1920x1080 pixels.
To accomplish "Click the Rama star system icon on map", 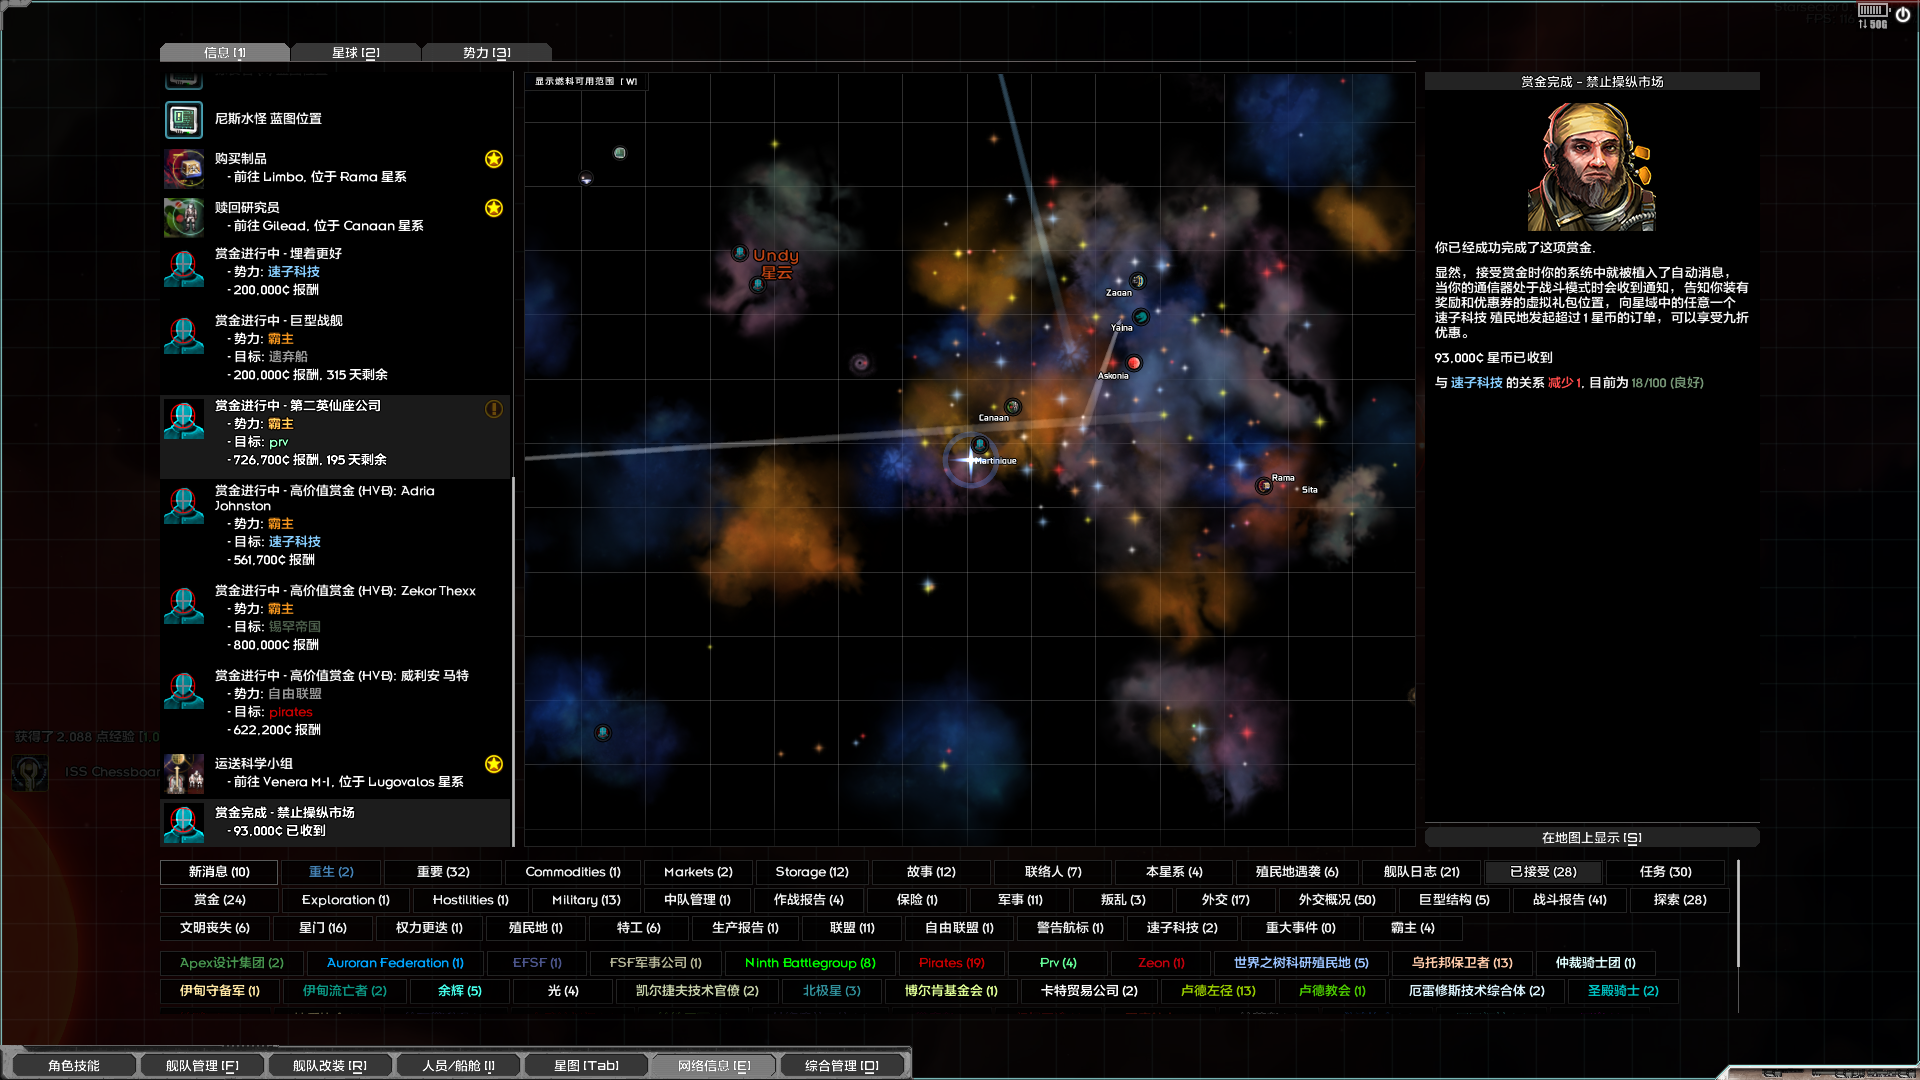I will tap(1264, 486).
